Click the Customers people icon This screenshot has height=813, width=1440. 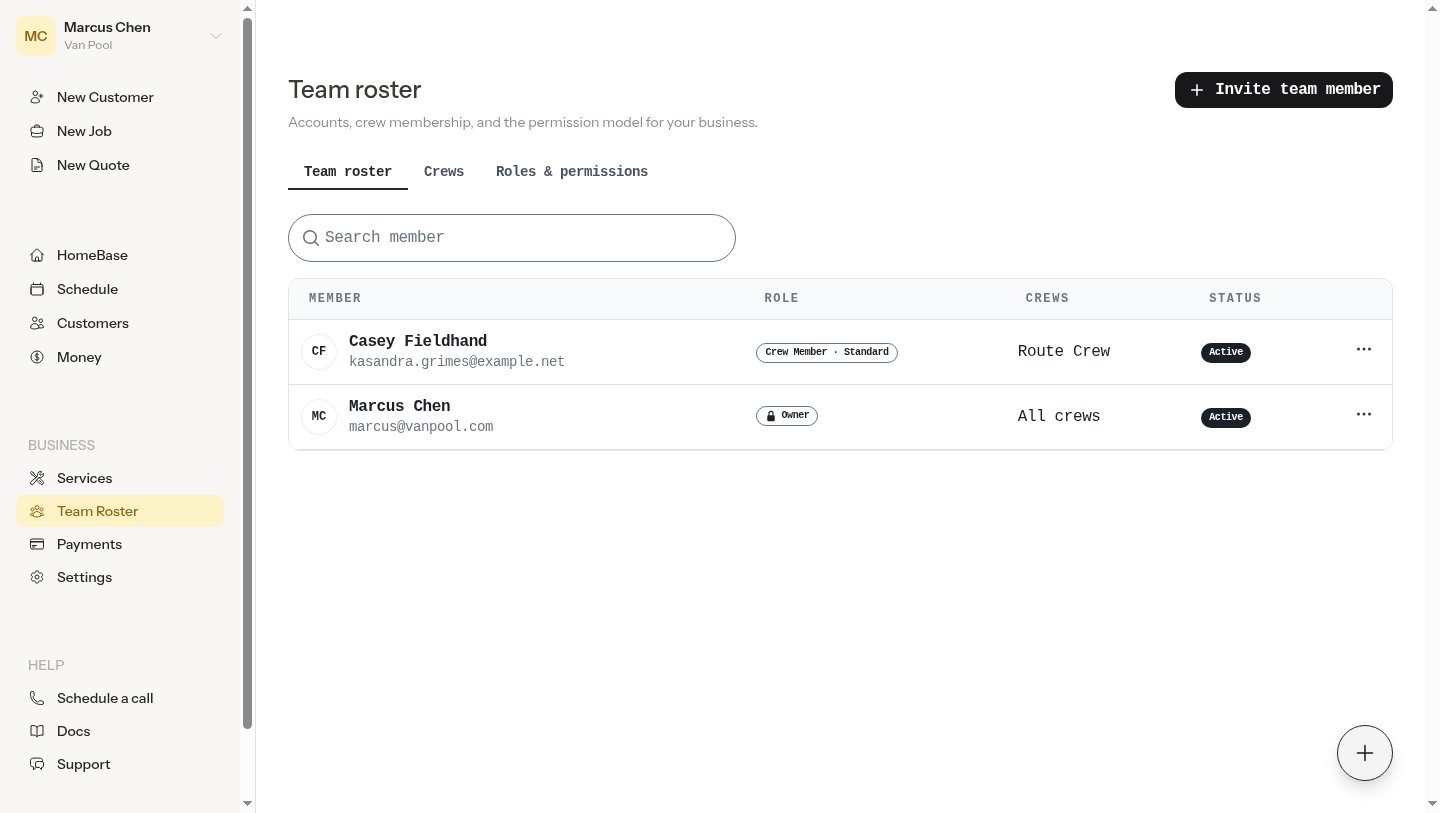[x=37, y=323]
